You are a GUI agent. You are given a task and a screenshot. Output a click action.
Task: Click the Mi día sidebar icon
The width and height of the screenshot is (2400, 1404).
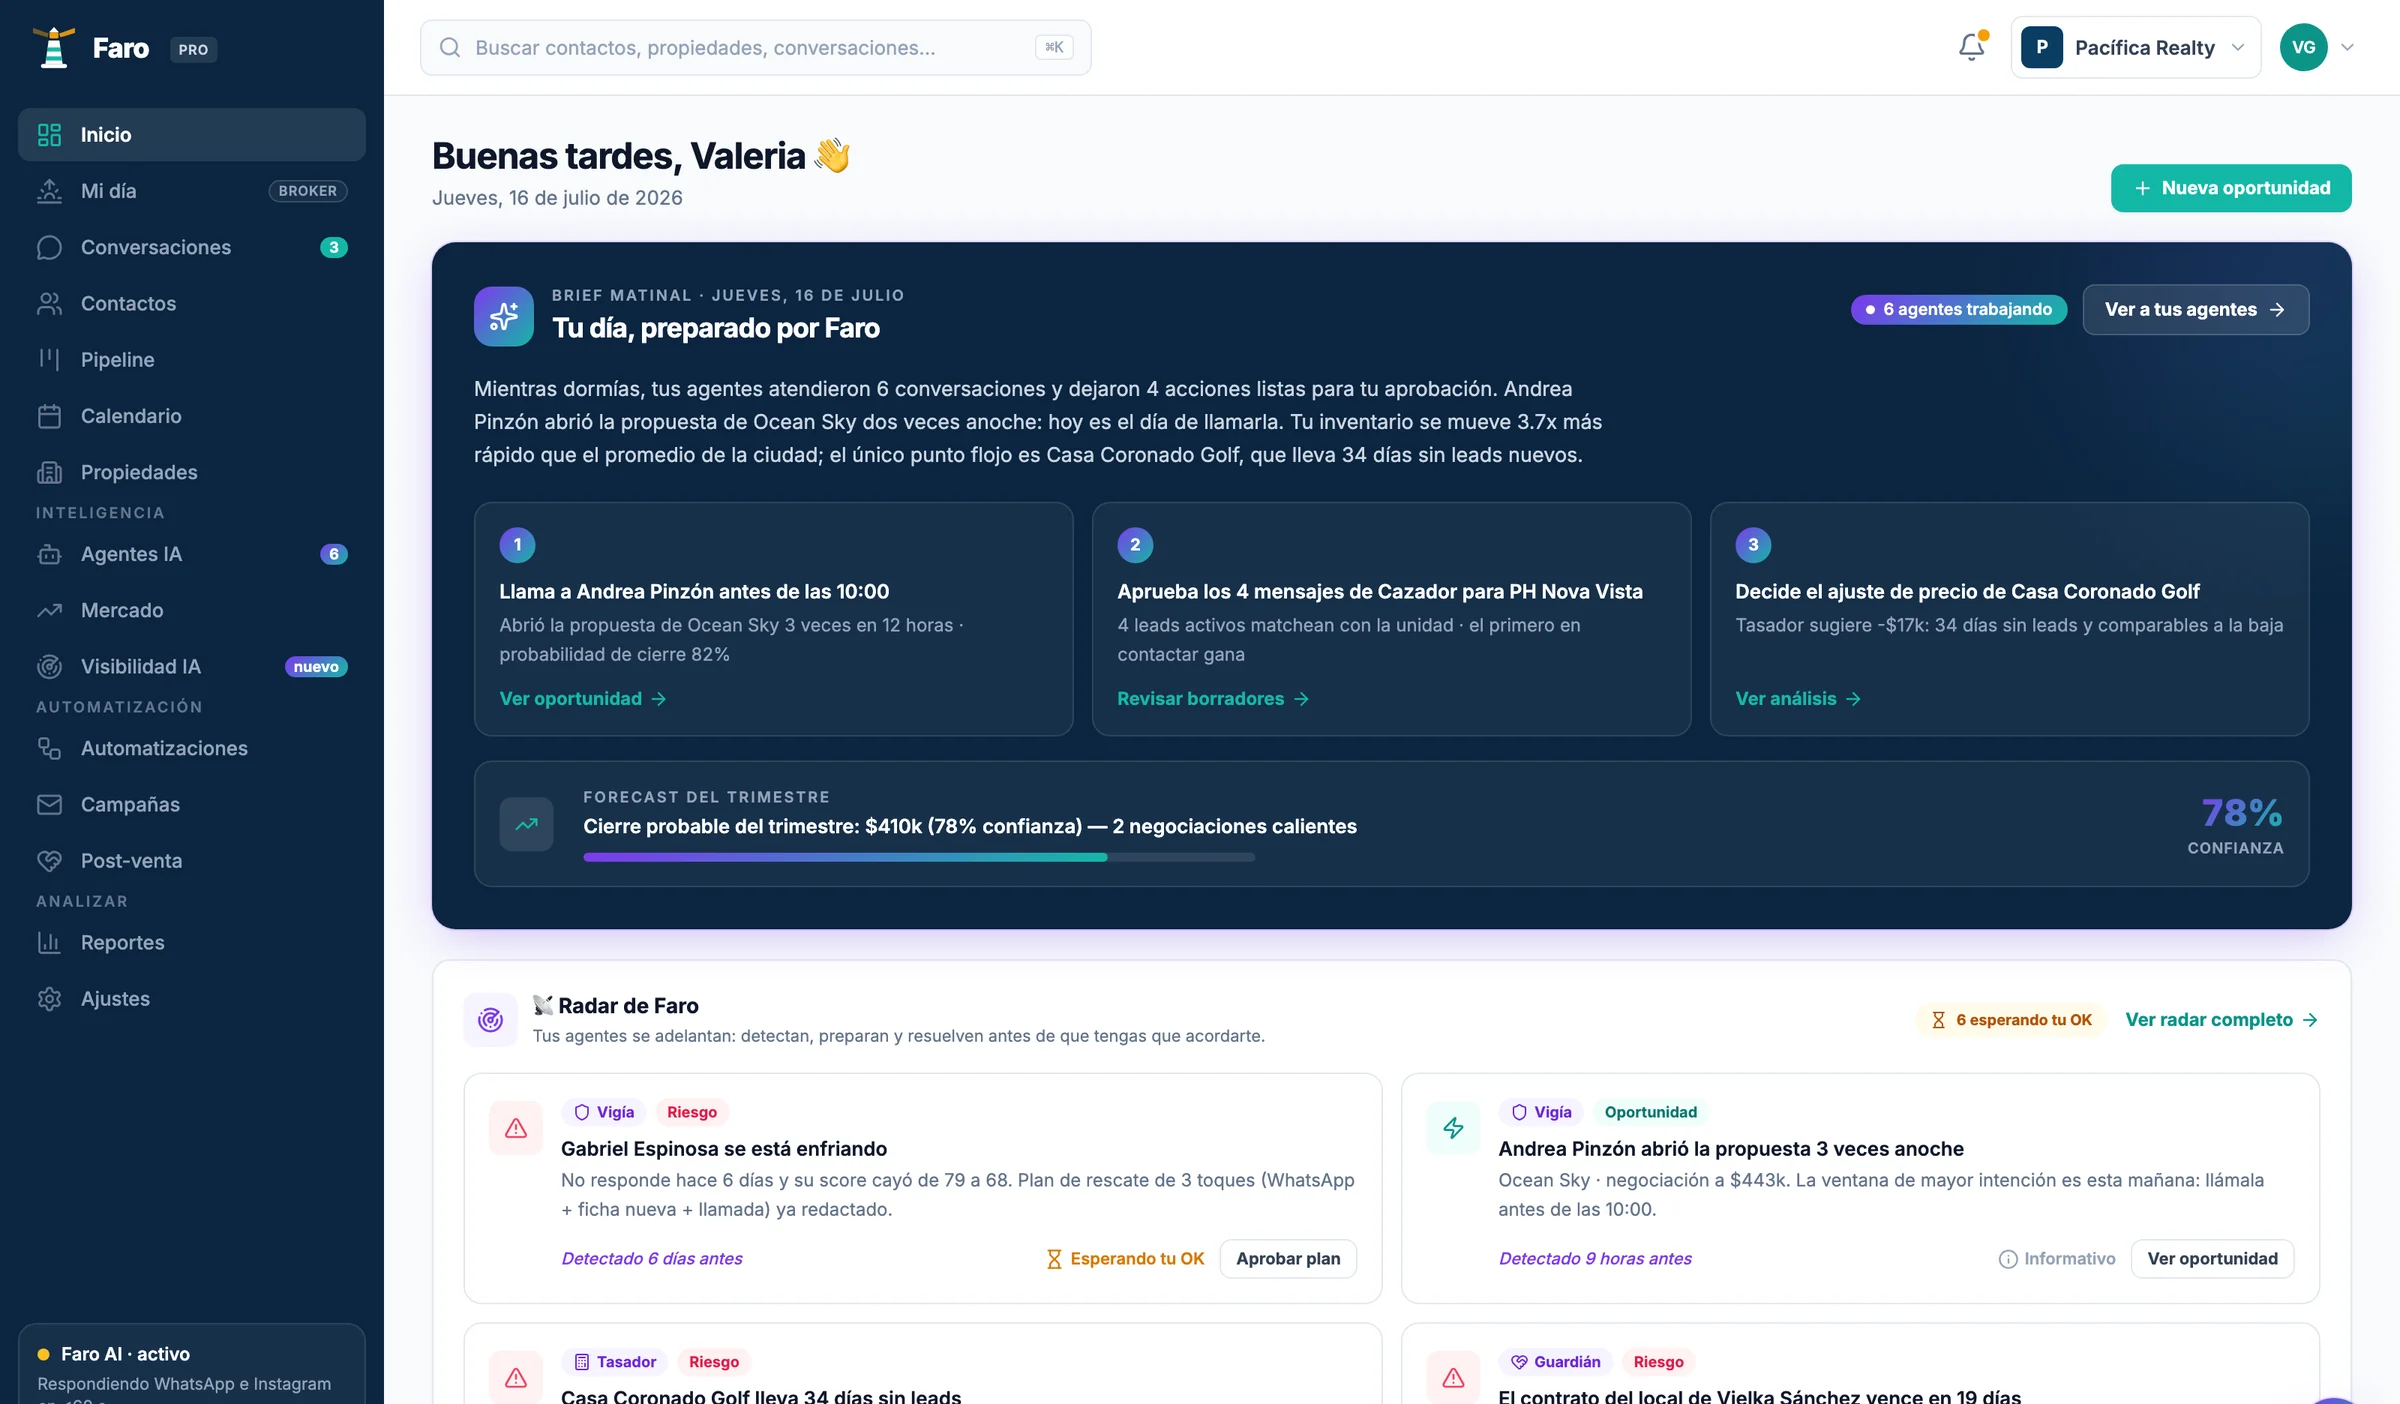coord(49,191)
